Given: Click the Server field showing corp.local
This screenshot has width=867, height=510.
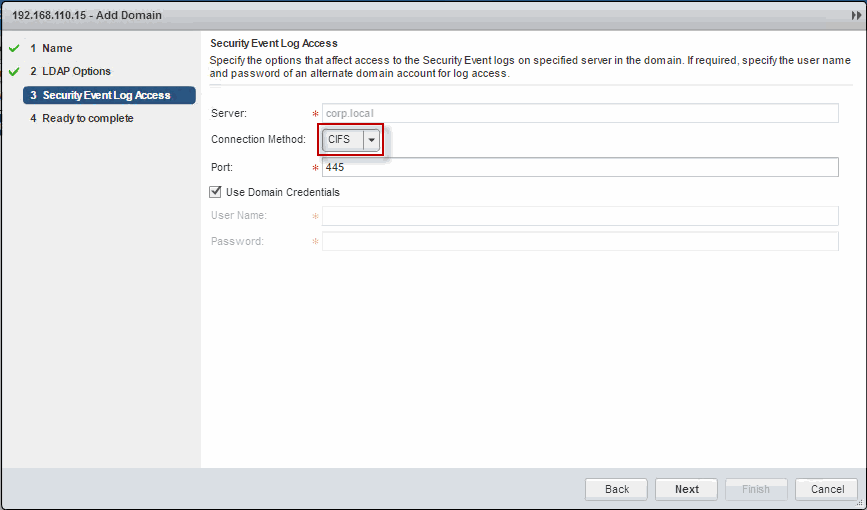Looking at the screenshot, I should tap(579, 113).
